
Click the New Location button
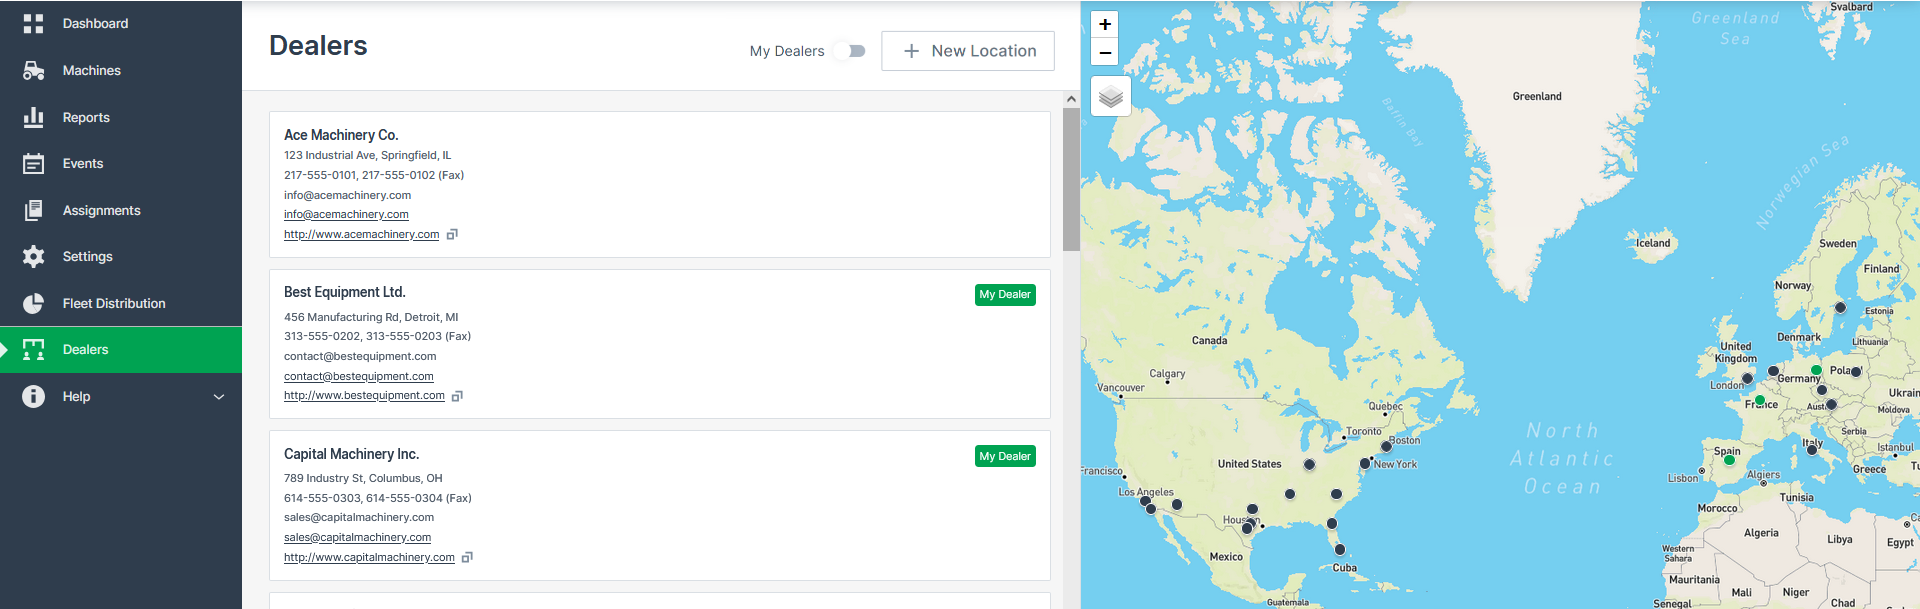[967, 51]
